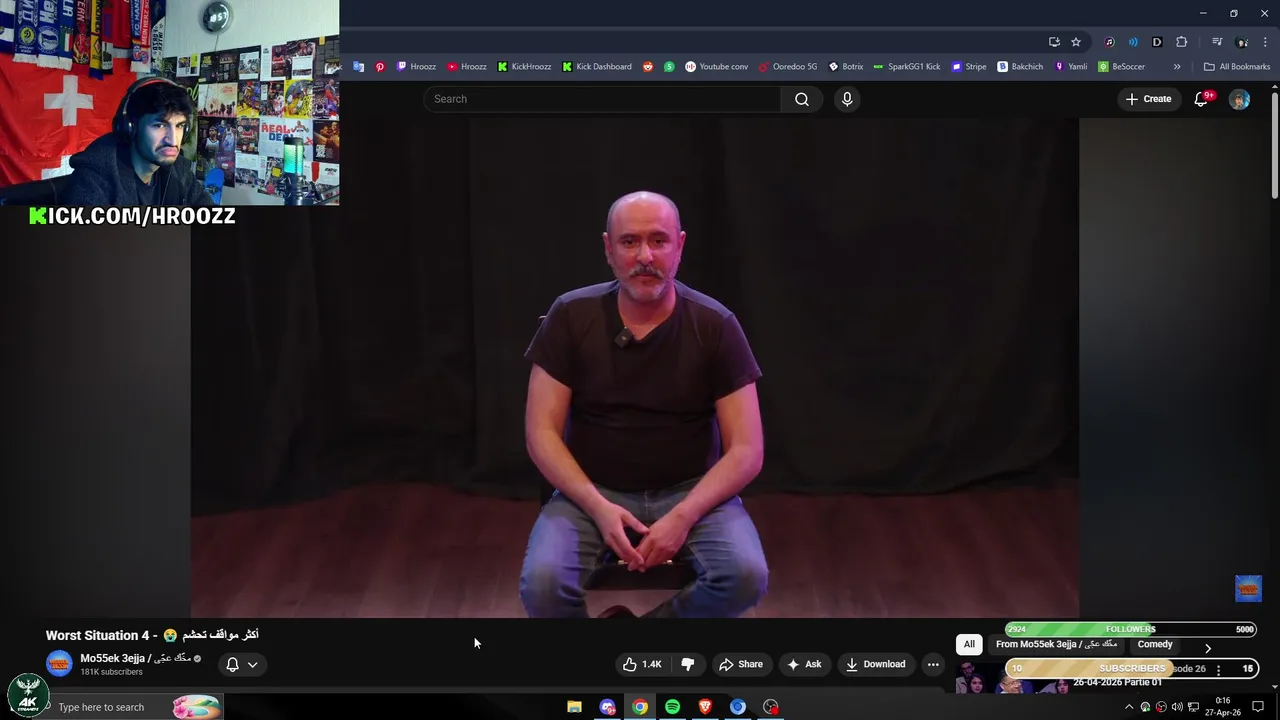1280x720 pixels.
Task: Open the Youtube conv bookmark
Action: [x=716, y=67]
